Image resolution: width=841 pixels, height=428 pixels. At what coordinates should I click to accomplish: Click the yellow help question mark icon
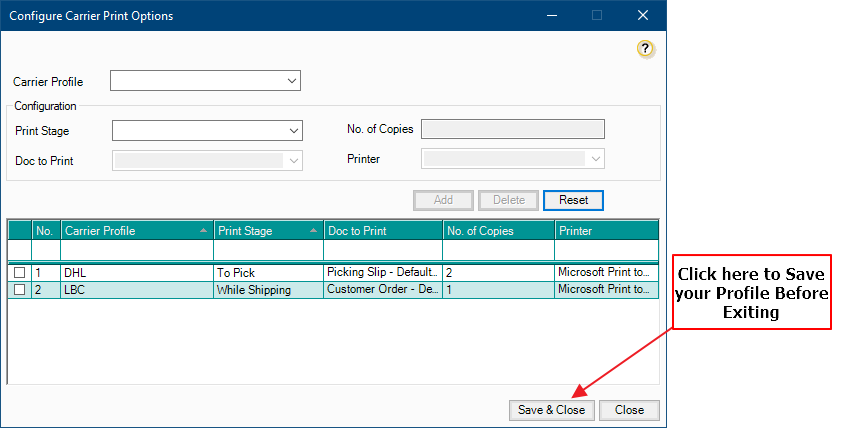click(645, 48)
